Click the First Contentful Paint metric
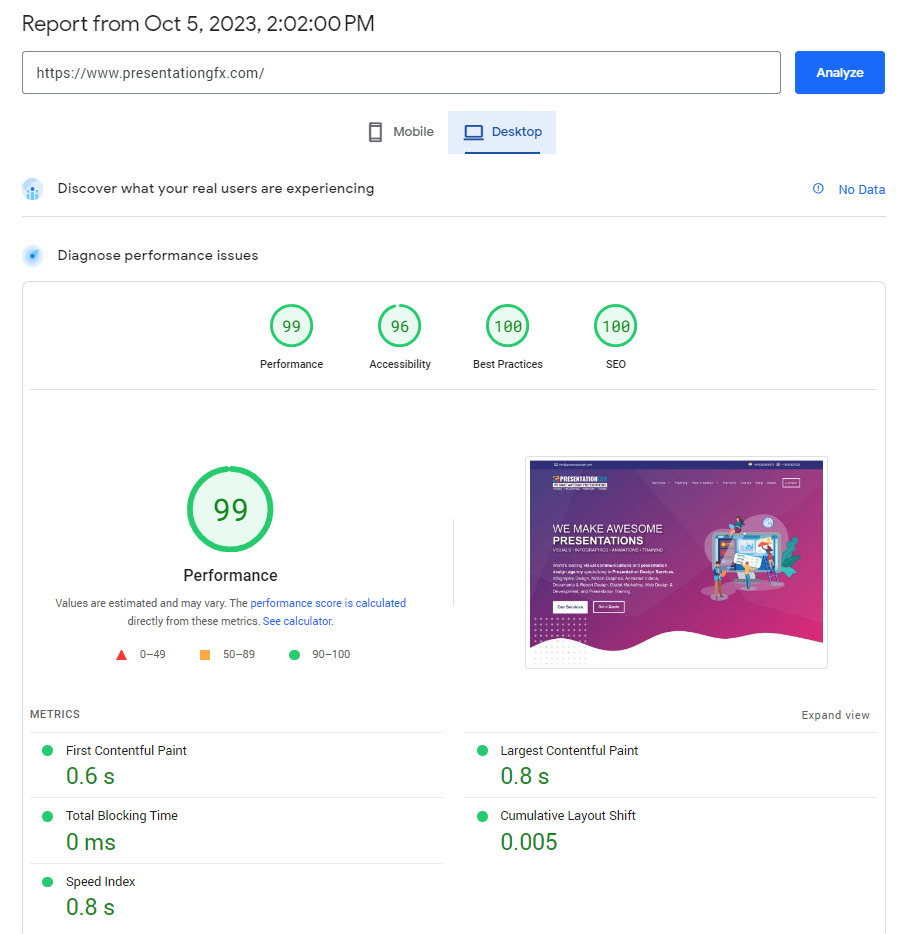Image resolution: width=905 pixels, height=934 pixels. coord(126,751)
